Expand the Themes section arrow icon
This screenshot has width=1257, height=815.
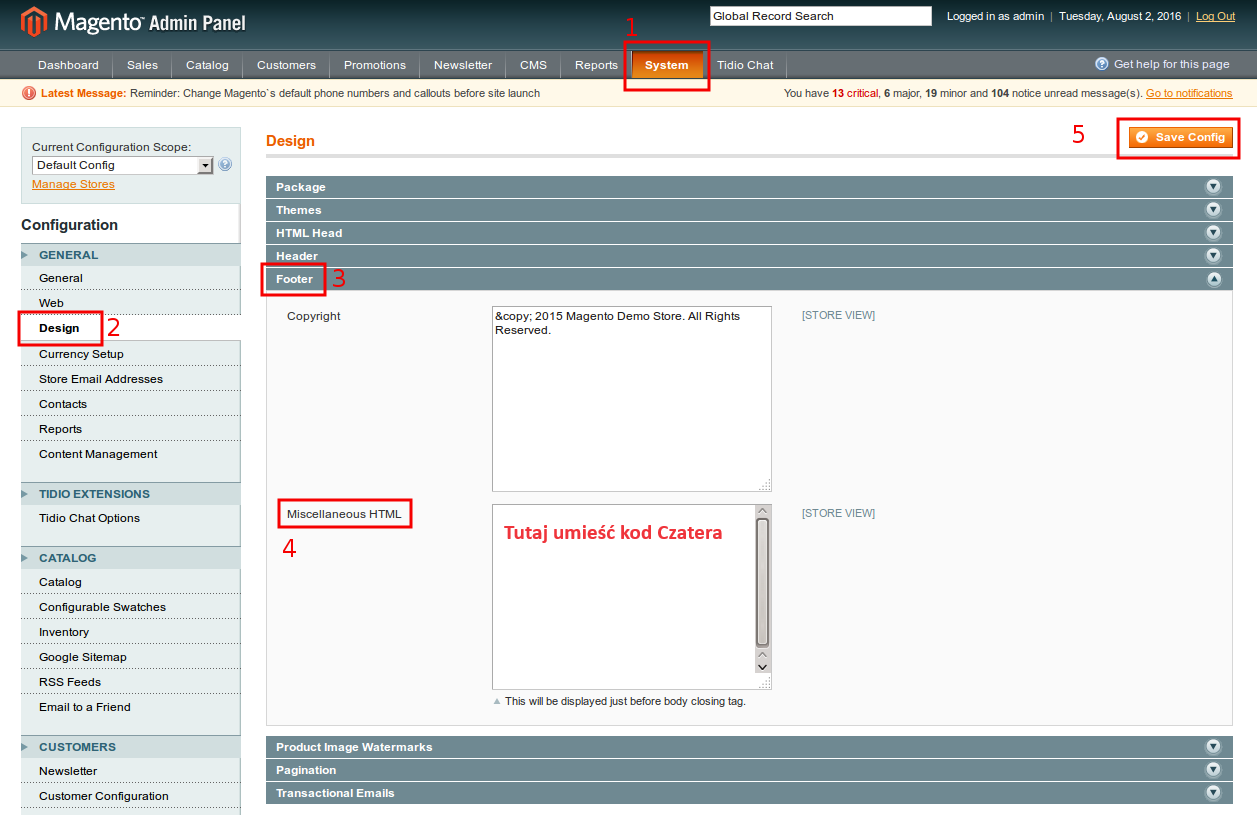pyautogui.click(x=1213, y=210)
